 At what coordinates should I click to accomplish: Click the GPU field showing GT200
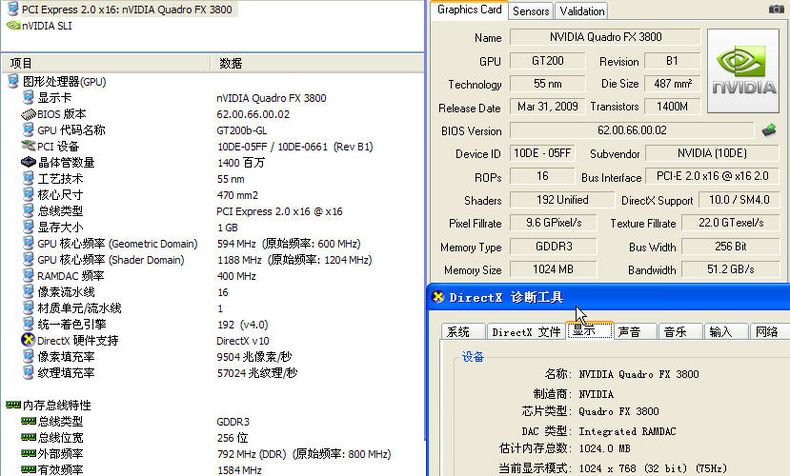[548, 61]
